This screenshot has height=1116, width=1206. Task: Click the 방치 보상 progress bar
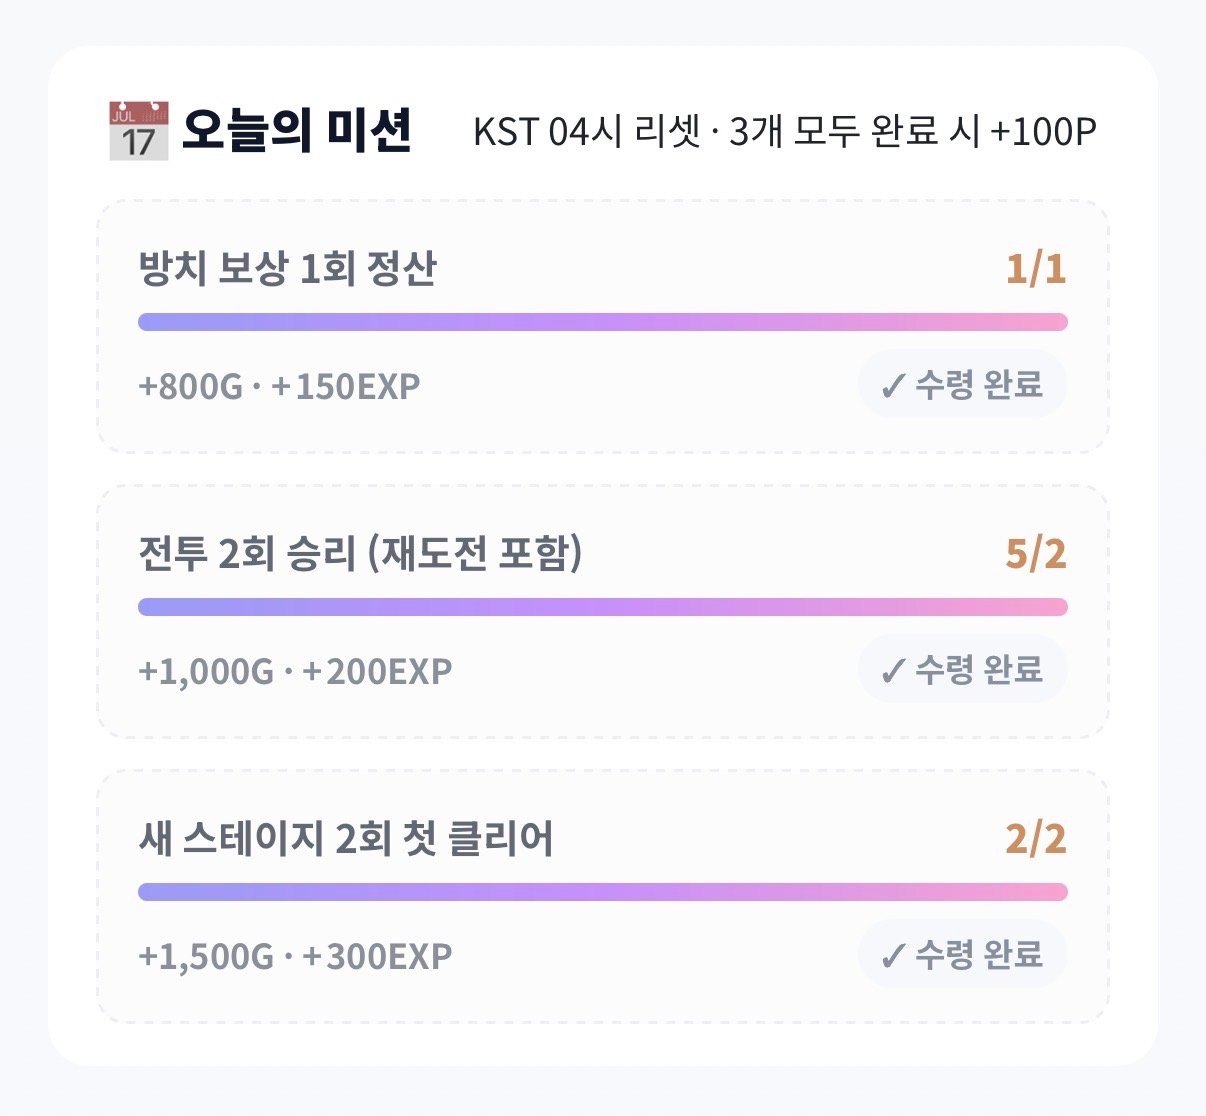point(603,322)
